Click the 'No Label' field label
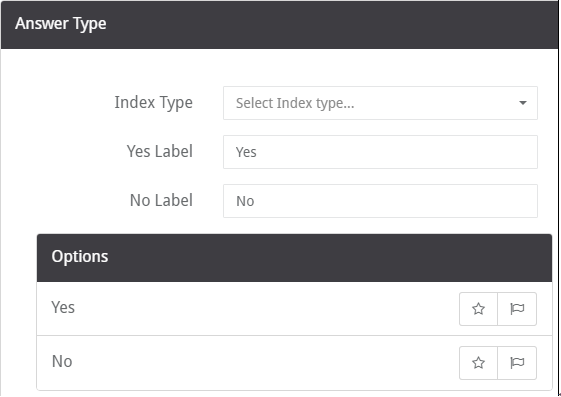The height and width of the screenshot is (397, 561). pyautogui.click(x=161, y=200)
